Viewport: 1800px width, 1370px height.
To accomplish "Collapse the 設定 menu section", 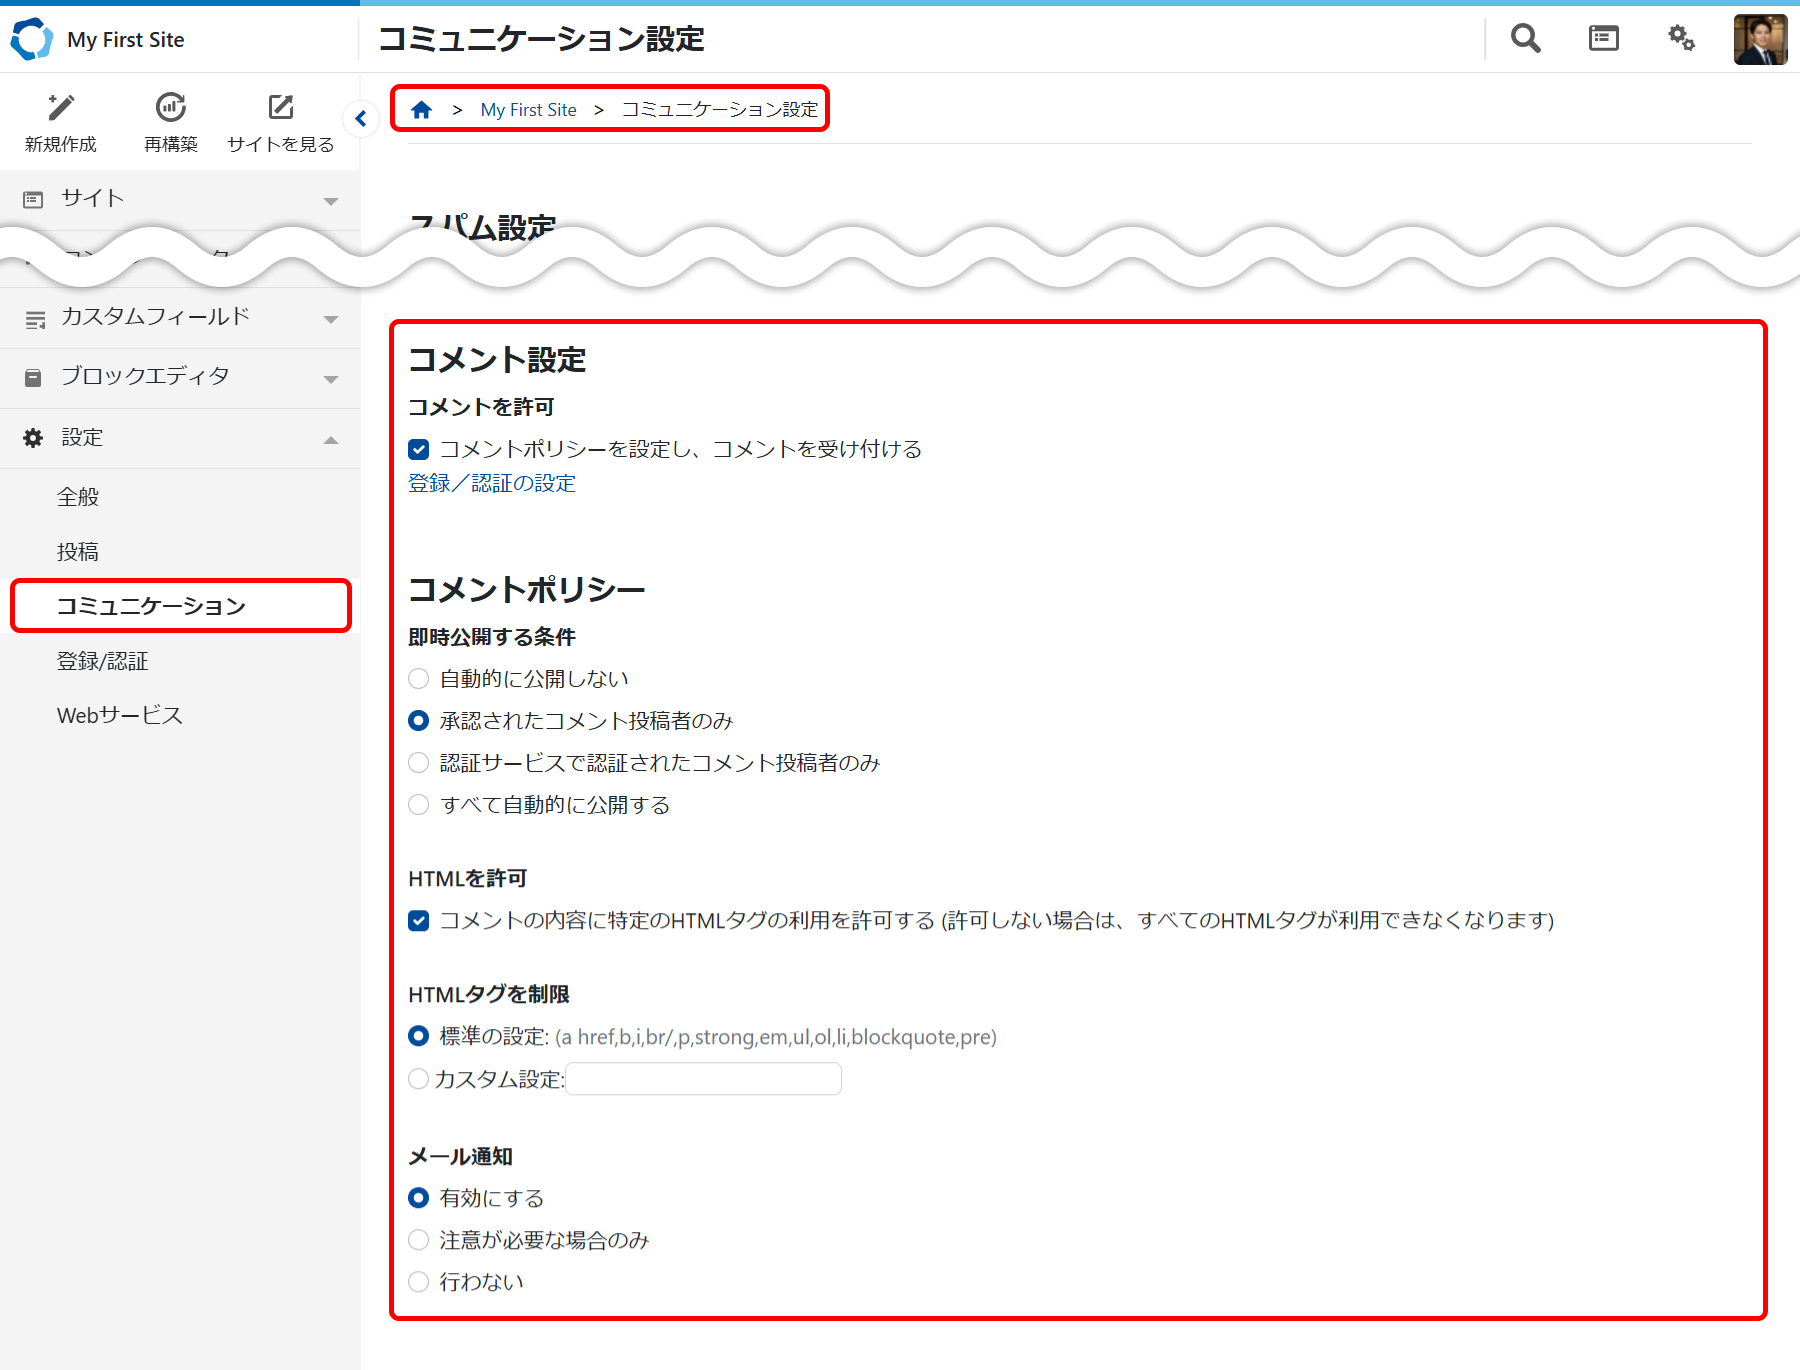I will 331,438.
